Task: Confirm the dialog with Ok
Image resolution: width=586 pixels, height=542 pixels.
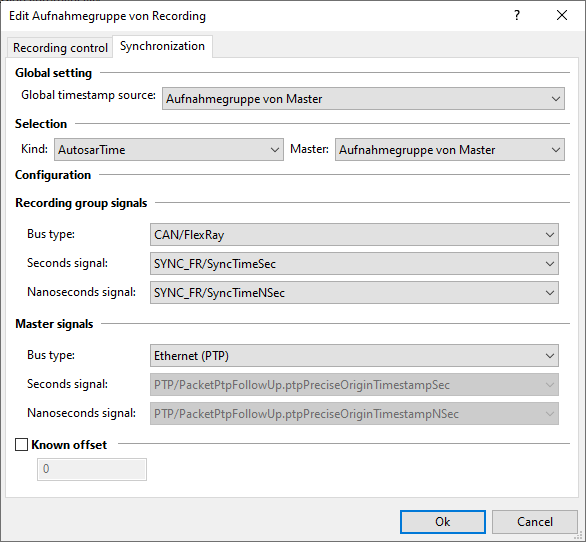Action: tap(443, 522)
